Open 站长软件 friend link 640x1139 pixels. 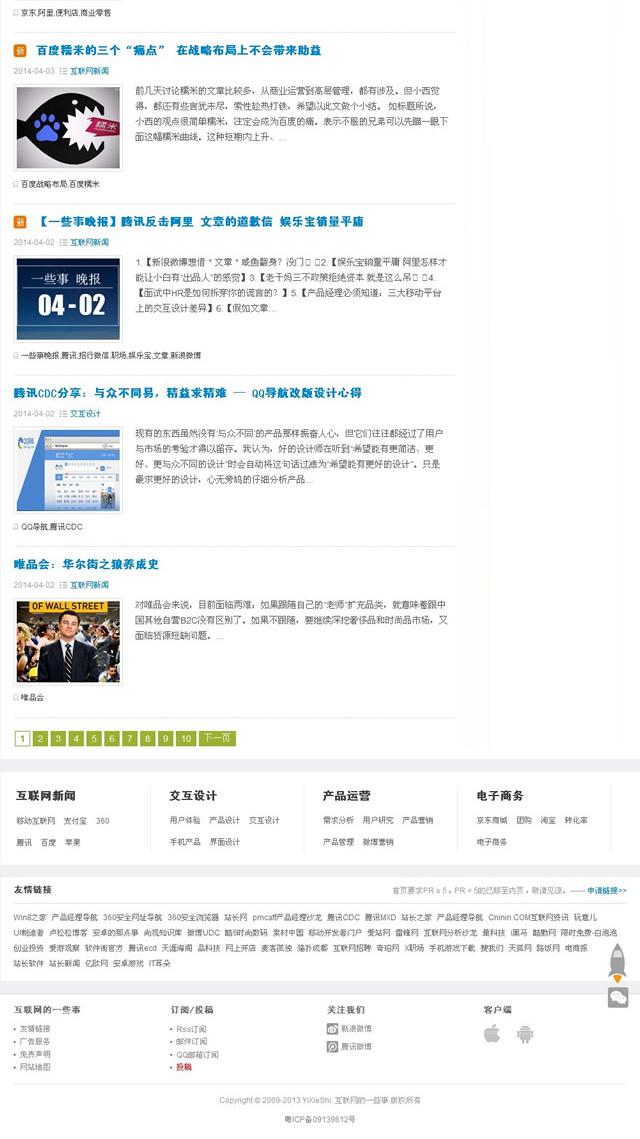point(28,963)
